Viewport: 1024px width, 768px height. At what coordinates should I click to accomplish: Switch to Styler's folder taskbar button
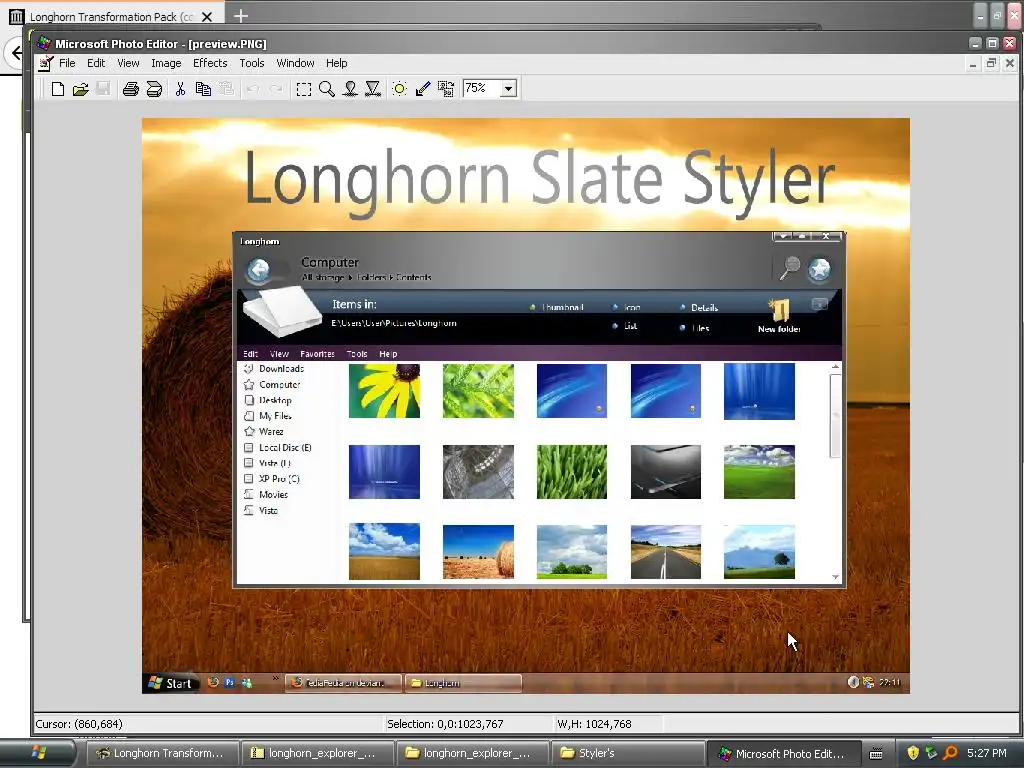627,753
